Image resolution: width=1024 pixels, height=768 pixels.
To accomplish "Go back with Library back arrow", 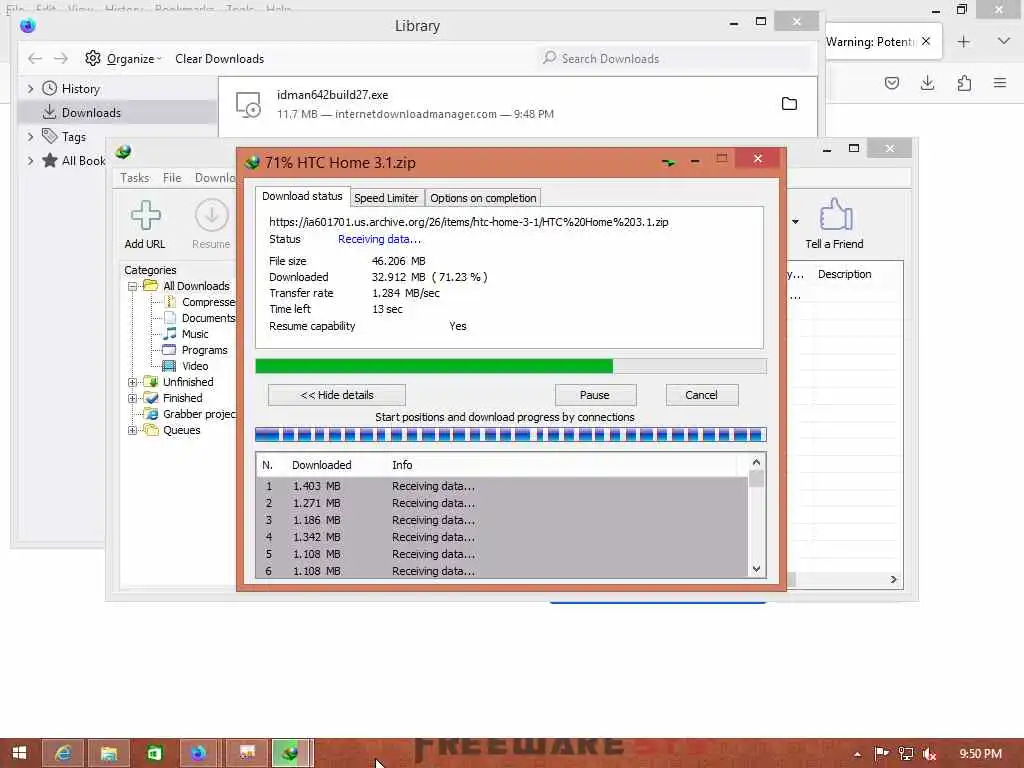I will point(35,59).
